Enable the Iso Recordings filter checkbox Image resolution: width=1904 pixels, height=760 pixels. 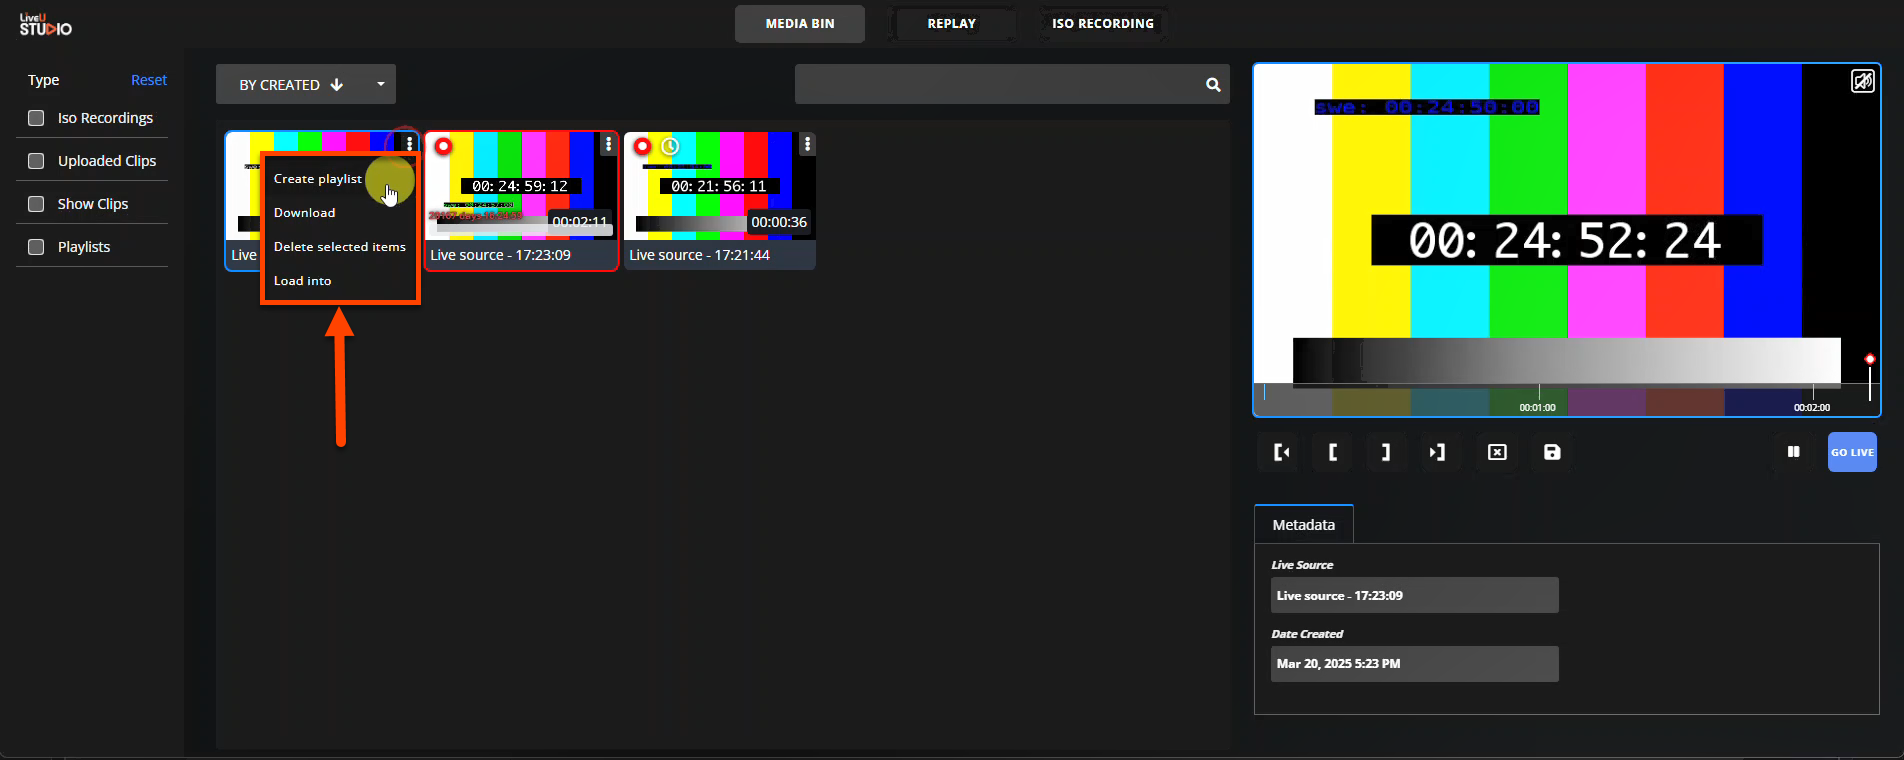[36, 118]
